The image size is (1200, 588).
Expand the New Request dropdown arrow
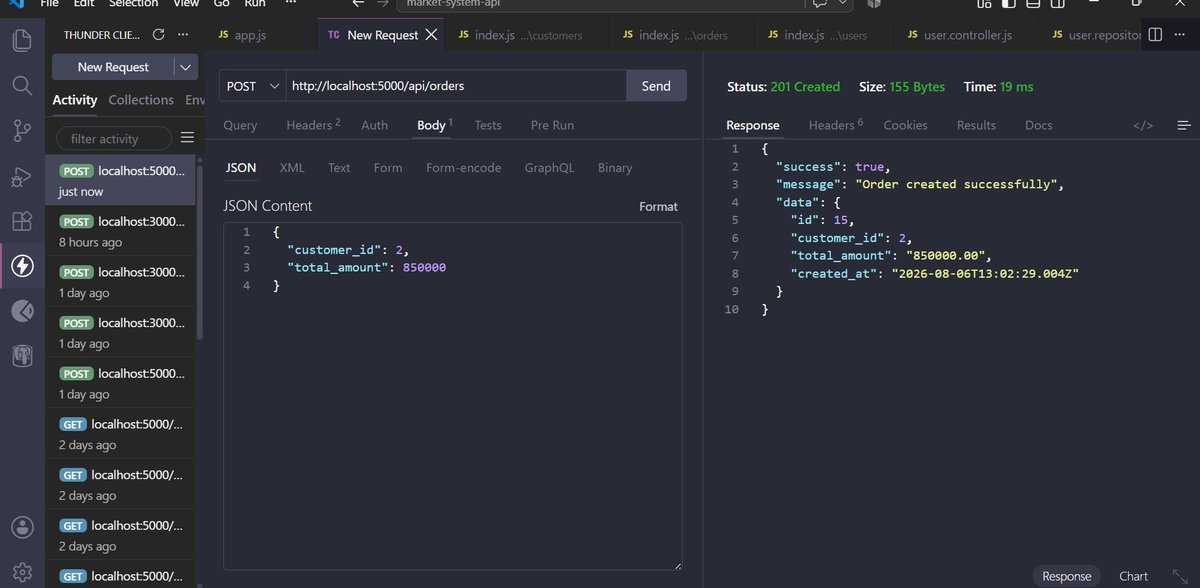[186, 67]
